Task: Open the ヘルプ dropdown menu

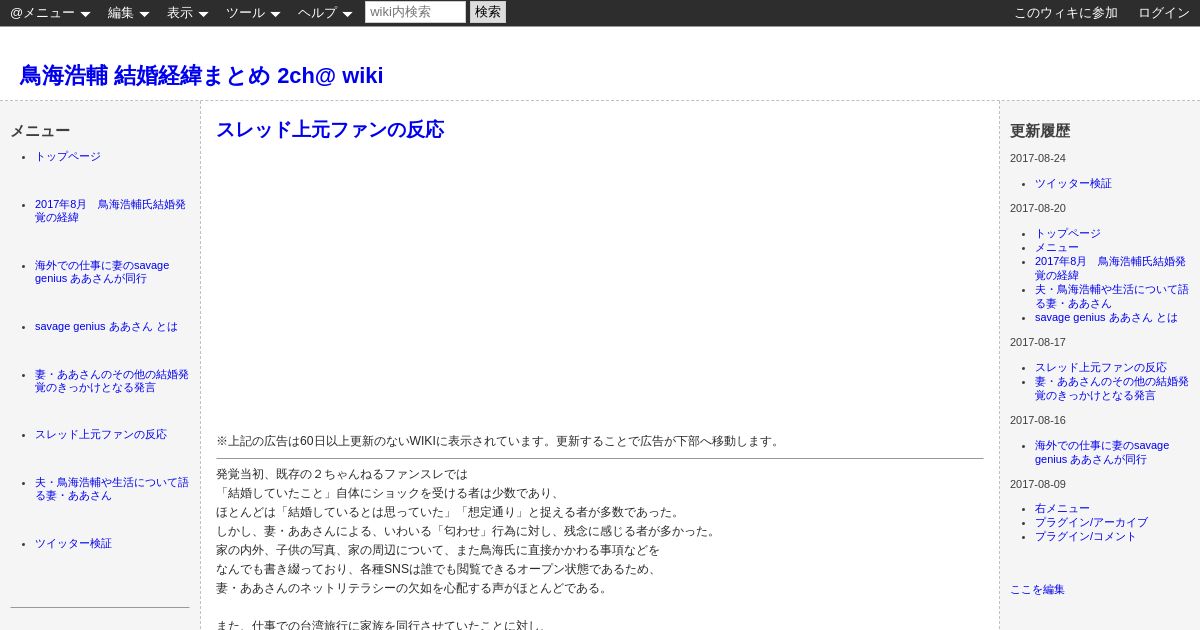Action: 325,13
